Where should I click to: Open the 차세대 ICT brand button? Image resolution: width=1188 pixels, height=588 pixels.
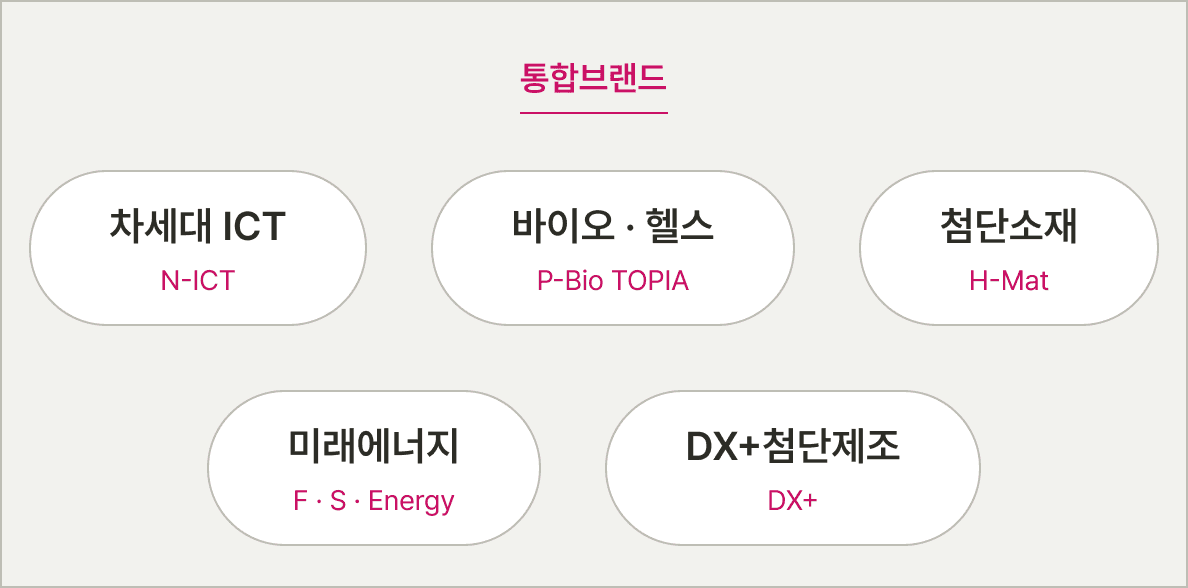198,248
